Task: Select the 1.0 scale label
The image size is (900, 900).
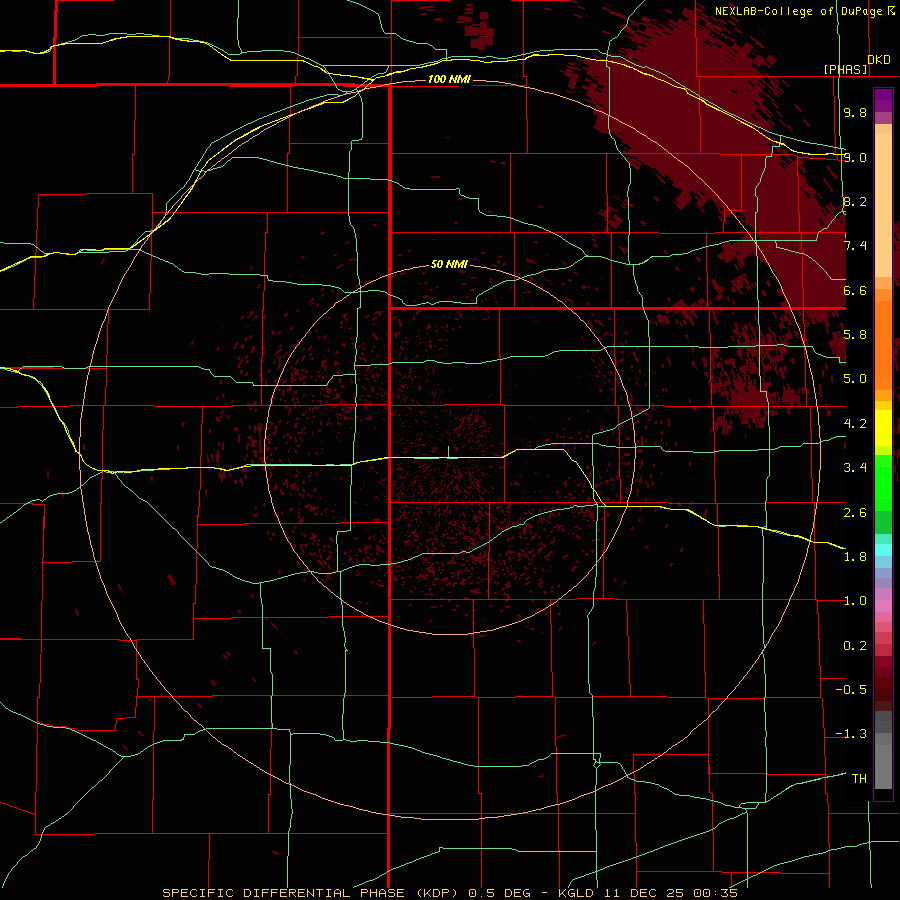Action: (855, 601)
